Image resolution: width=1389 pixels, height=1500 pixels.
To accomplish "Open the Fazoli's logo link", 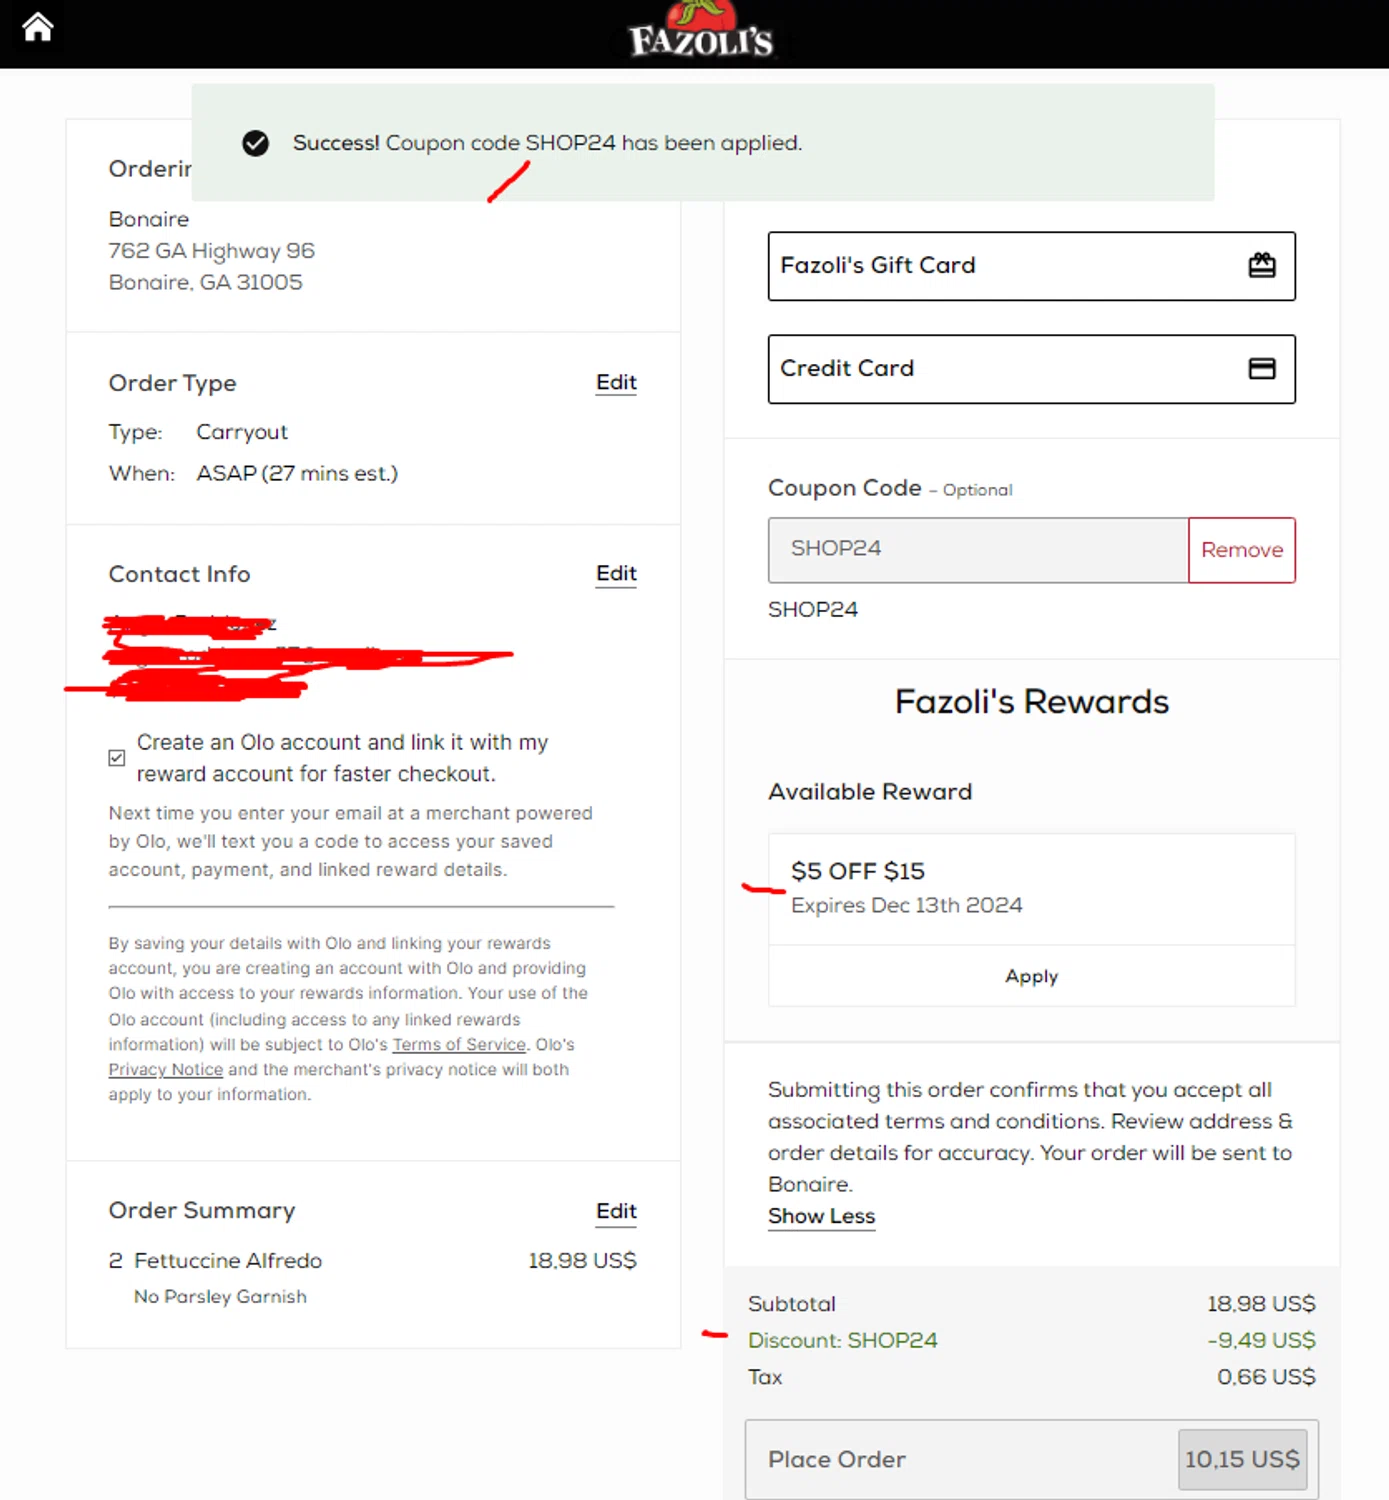I will 701,30.
